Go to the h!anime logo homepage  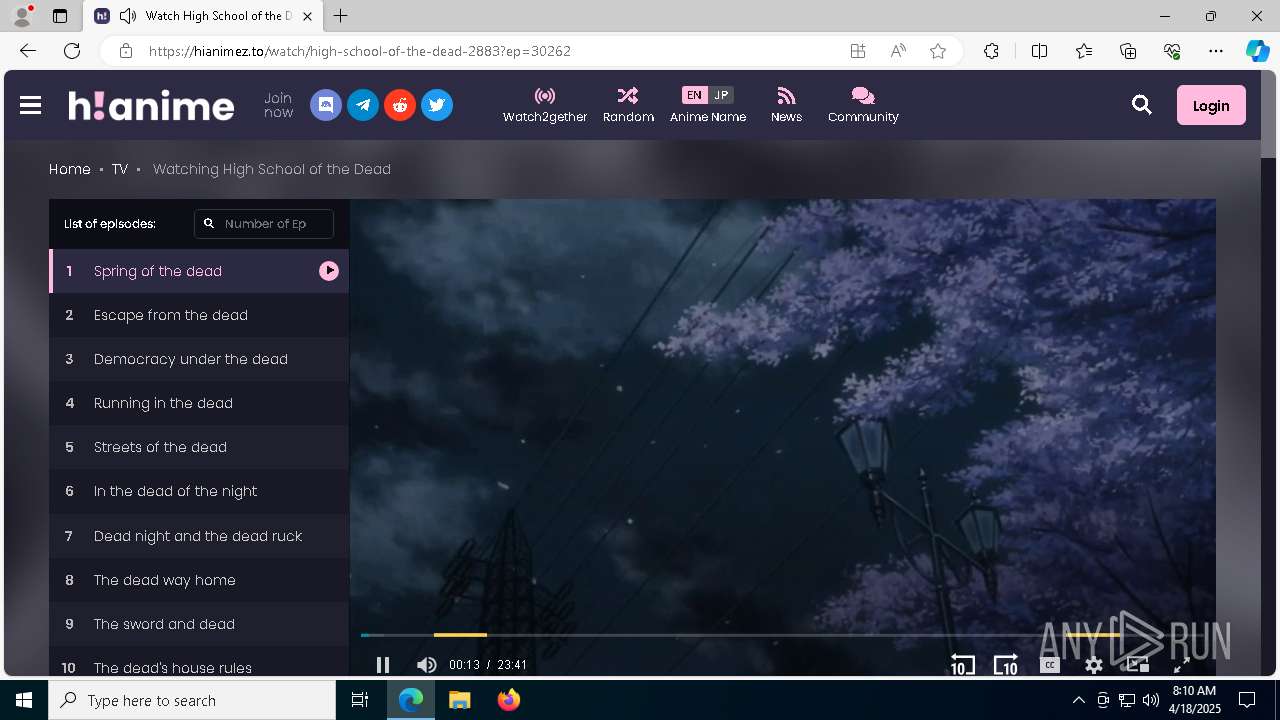click(151, 105)
